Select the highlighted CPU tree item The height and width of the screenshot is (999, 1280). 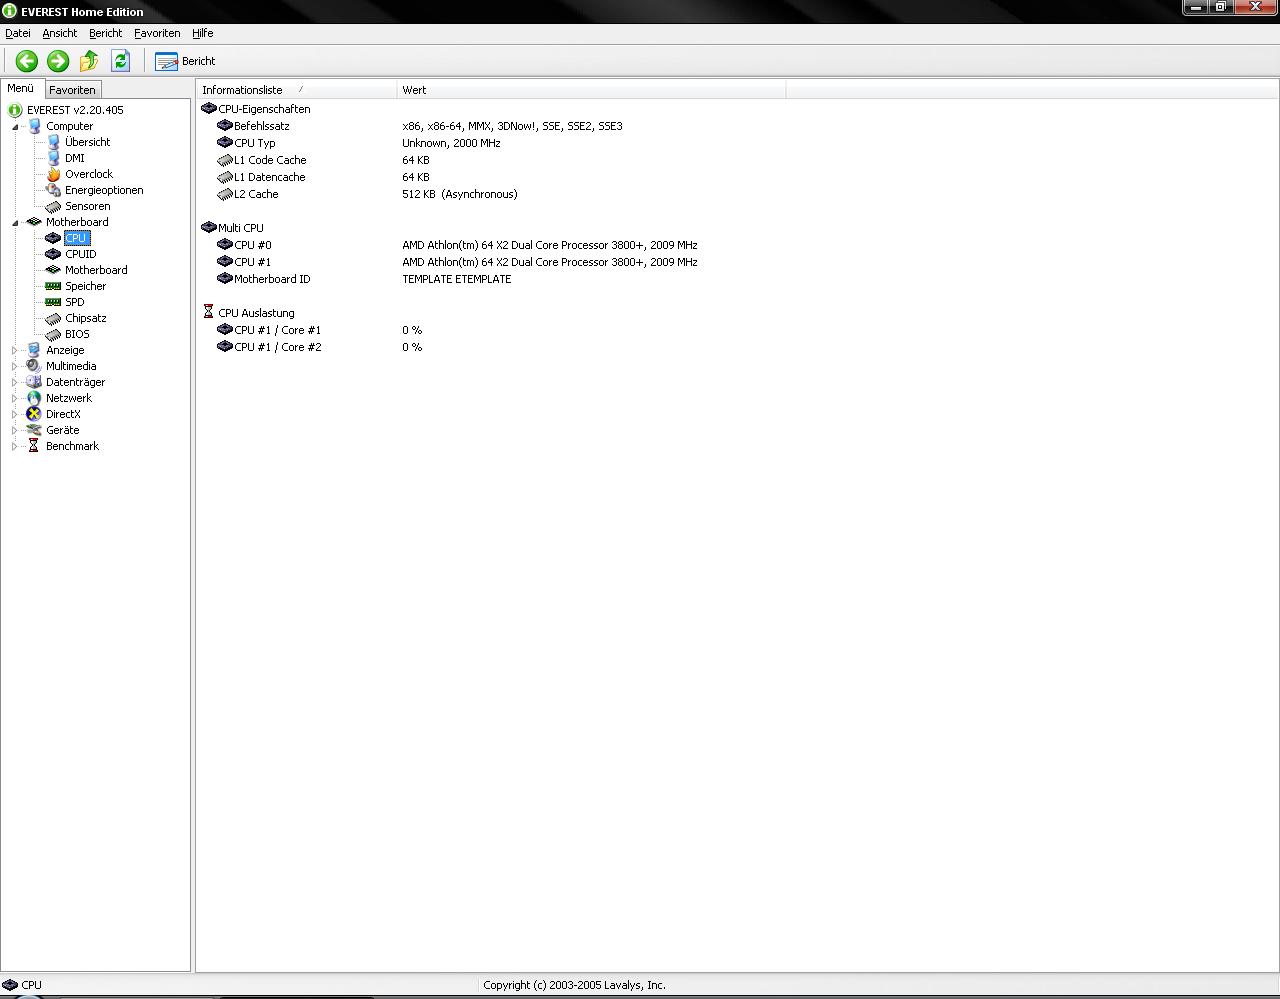76,238
